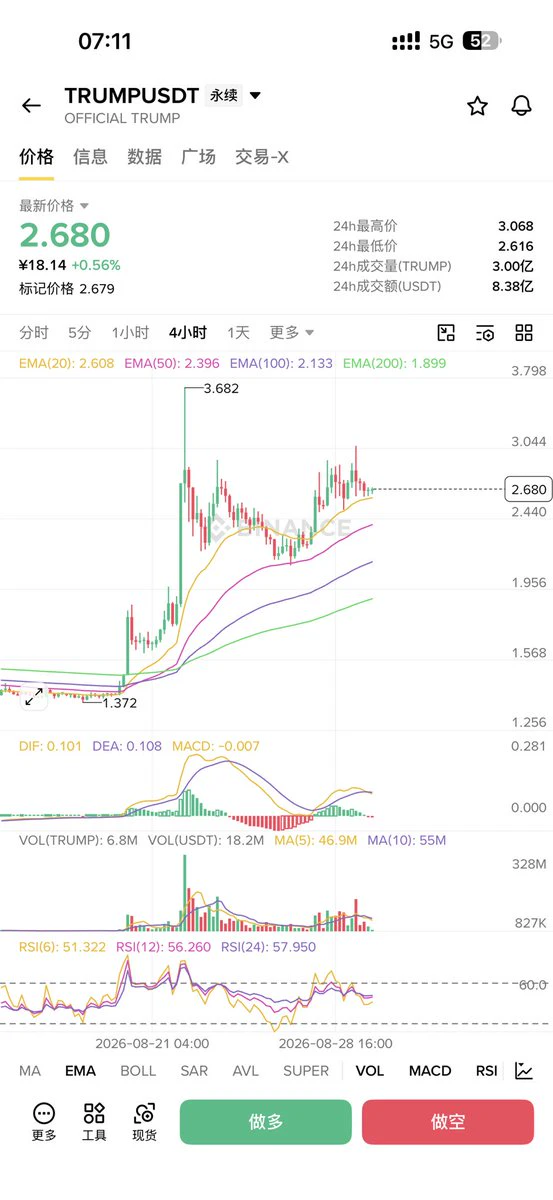Add TRUMPUSDT to favorites with star icon
Screen dimensions: 553x1200
478,106
